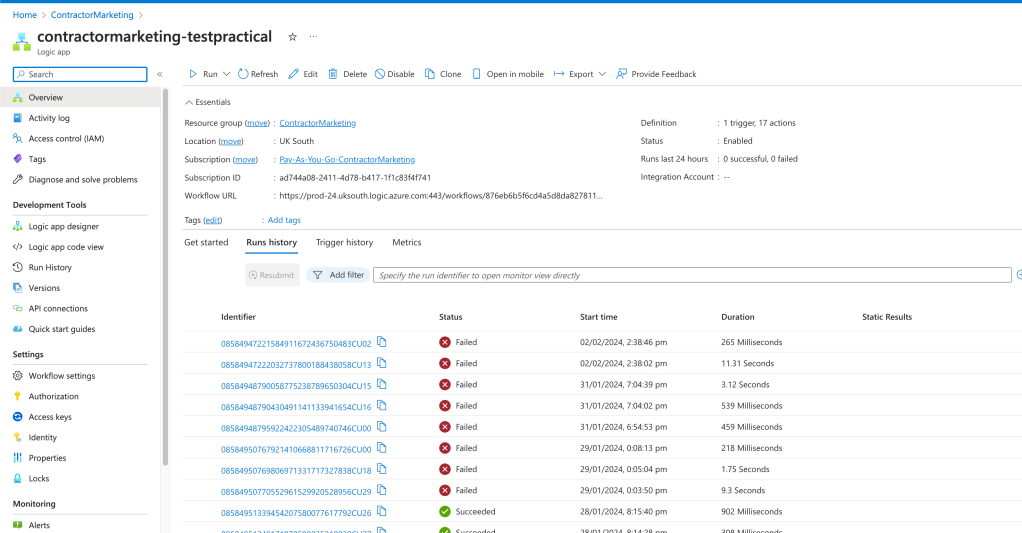Click edit link next to Tags
Screen dimensions: 1022x533
212,220
